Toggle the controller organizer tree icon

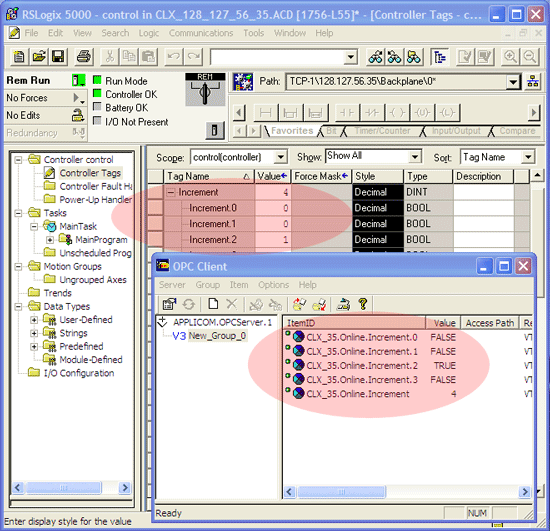[440, 57]
